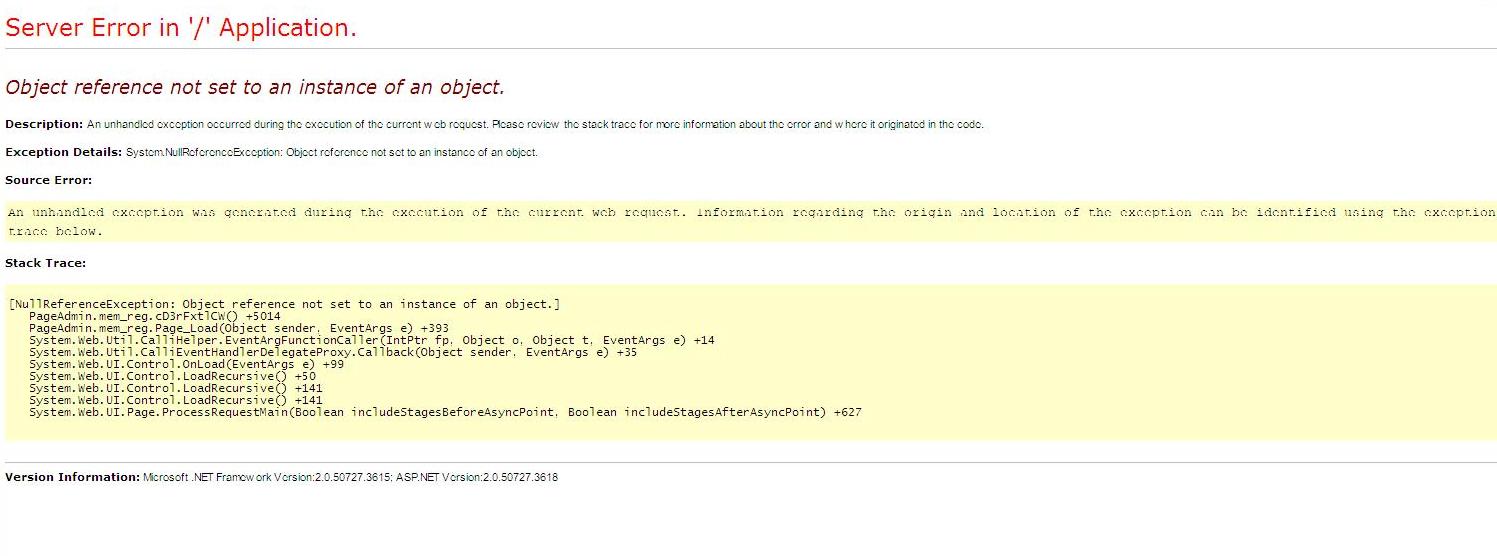
Task: Click the bold 'Exception Details:' label
Action: pyautogui.click(x=63, y=152)
